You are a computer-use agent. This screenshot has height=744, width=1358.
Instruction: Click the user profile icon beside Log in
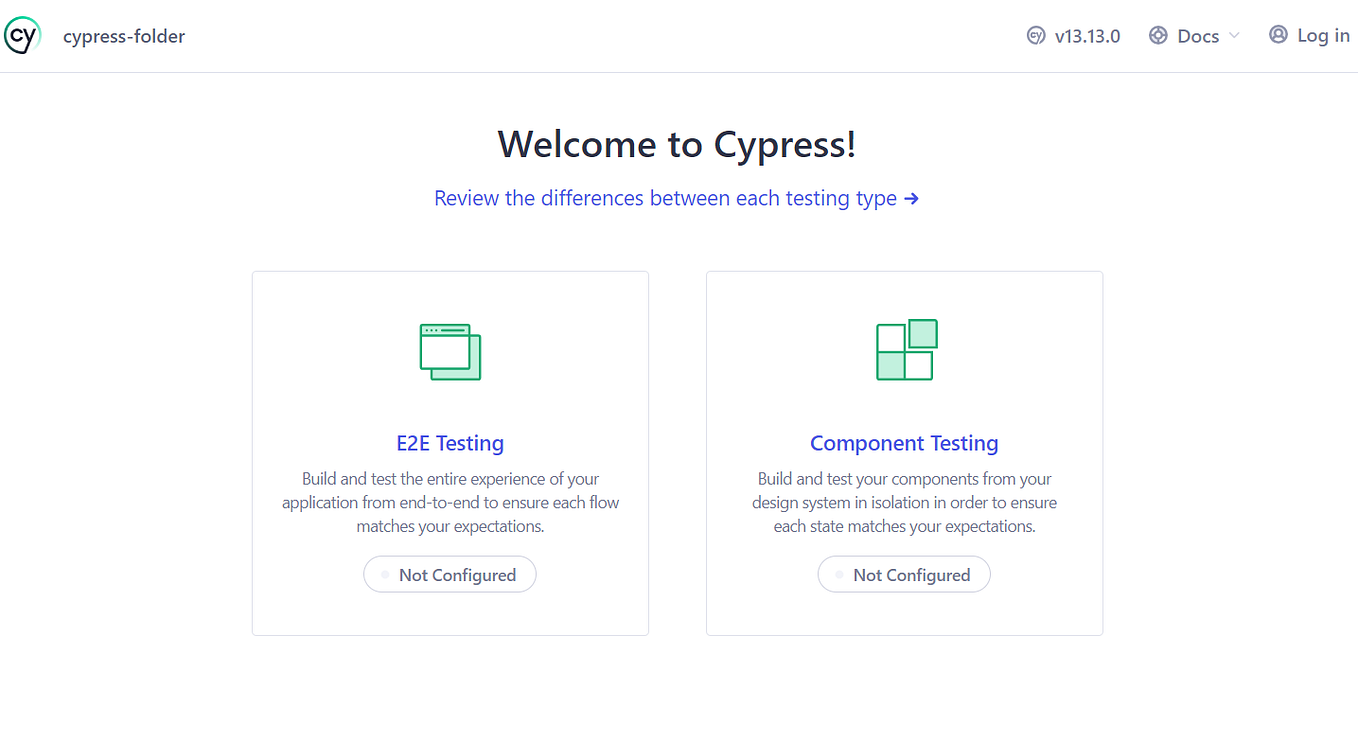point(1278,34)
